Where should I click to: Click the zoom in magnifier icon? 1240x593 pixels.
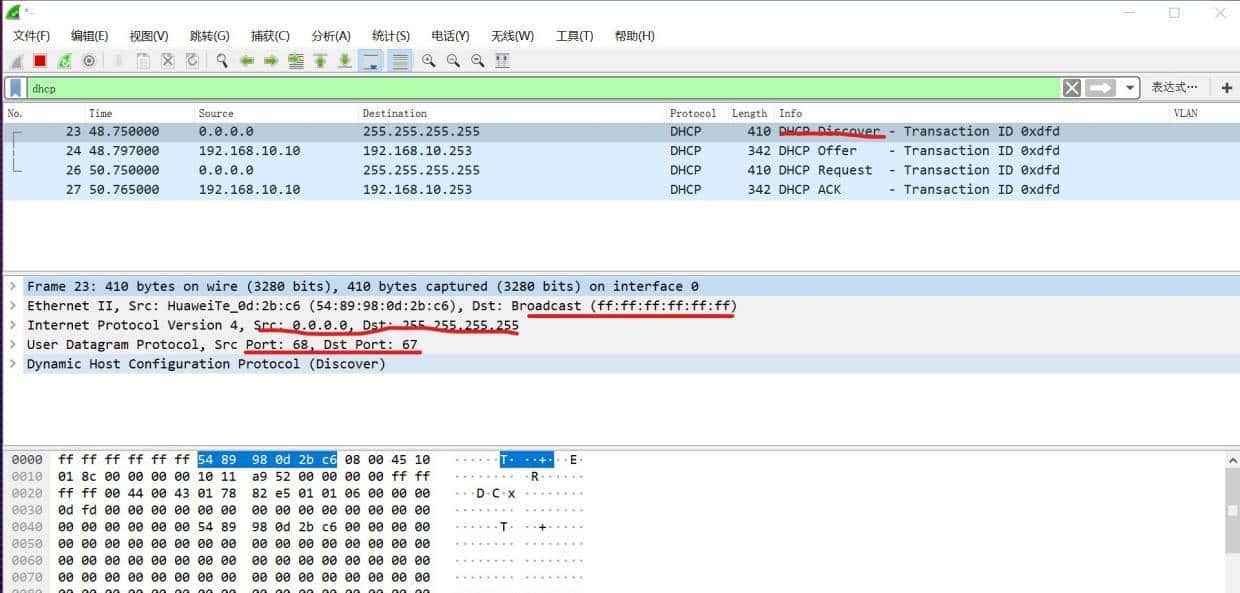(430, 60)
